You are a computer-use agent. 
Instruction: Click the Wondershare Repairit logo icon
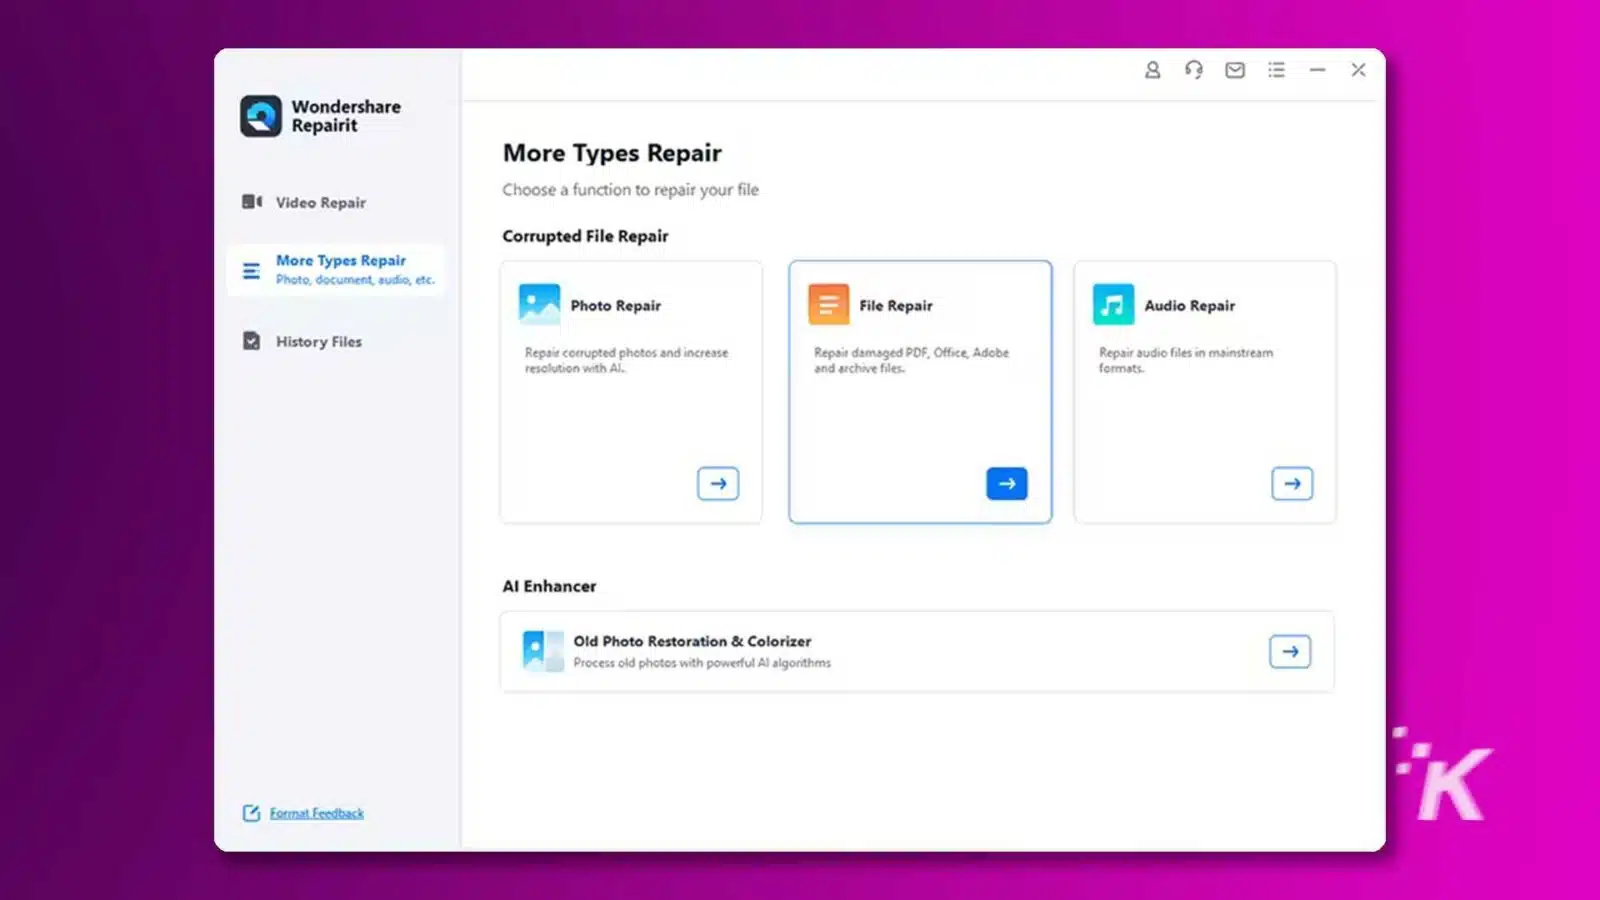pyautogui.click(x=259, y=116)
